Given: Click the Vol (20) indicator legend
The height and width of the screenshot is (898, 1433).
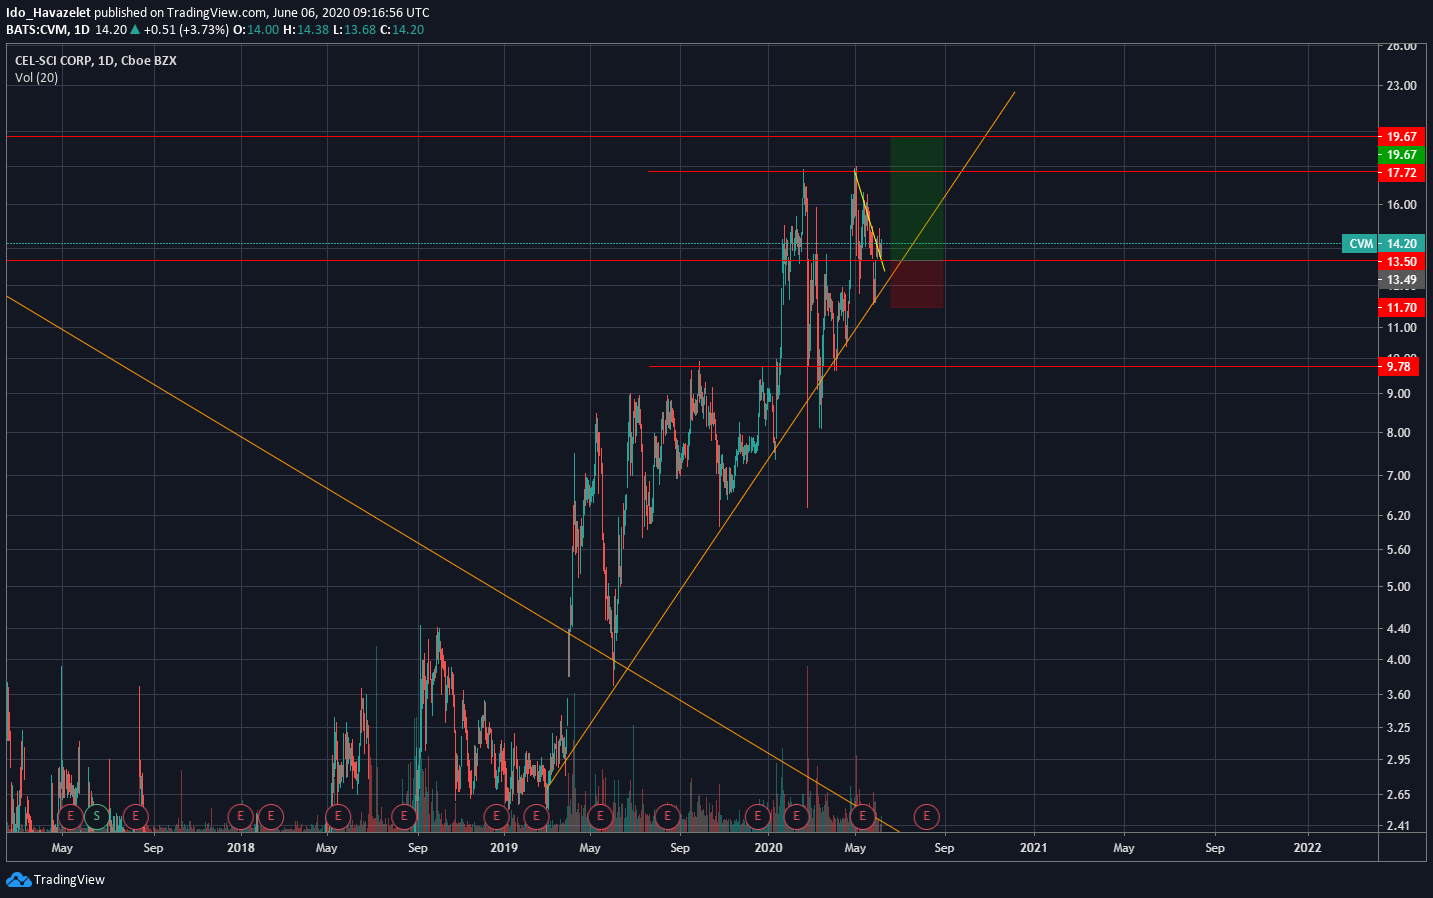Looking at the screenshot, I should pyautogui.click(x=36, y=78).
